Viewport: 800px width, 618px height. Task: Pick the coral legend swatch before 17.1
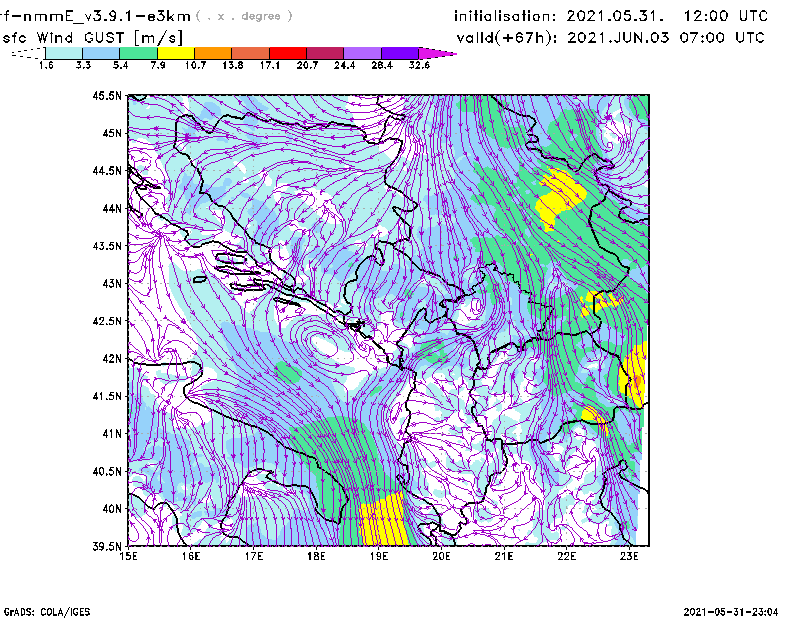(x=251, y=53)
